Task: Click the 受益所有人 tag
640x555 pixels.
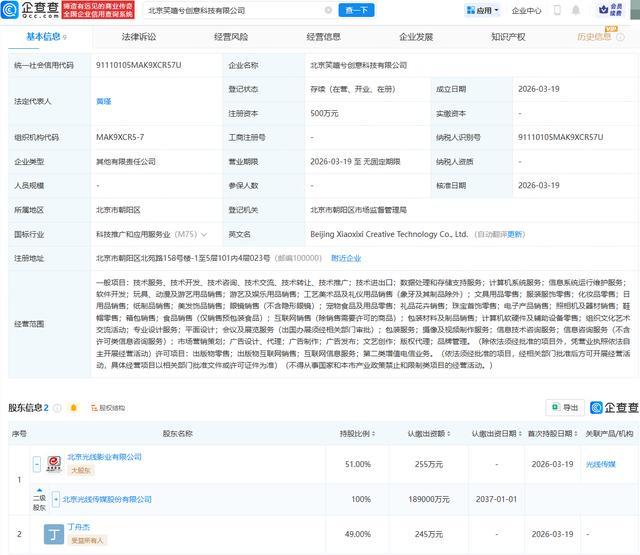Action: point(87,540)
